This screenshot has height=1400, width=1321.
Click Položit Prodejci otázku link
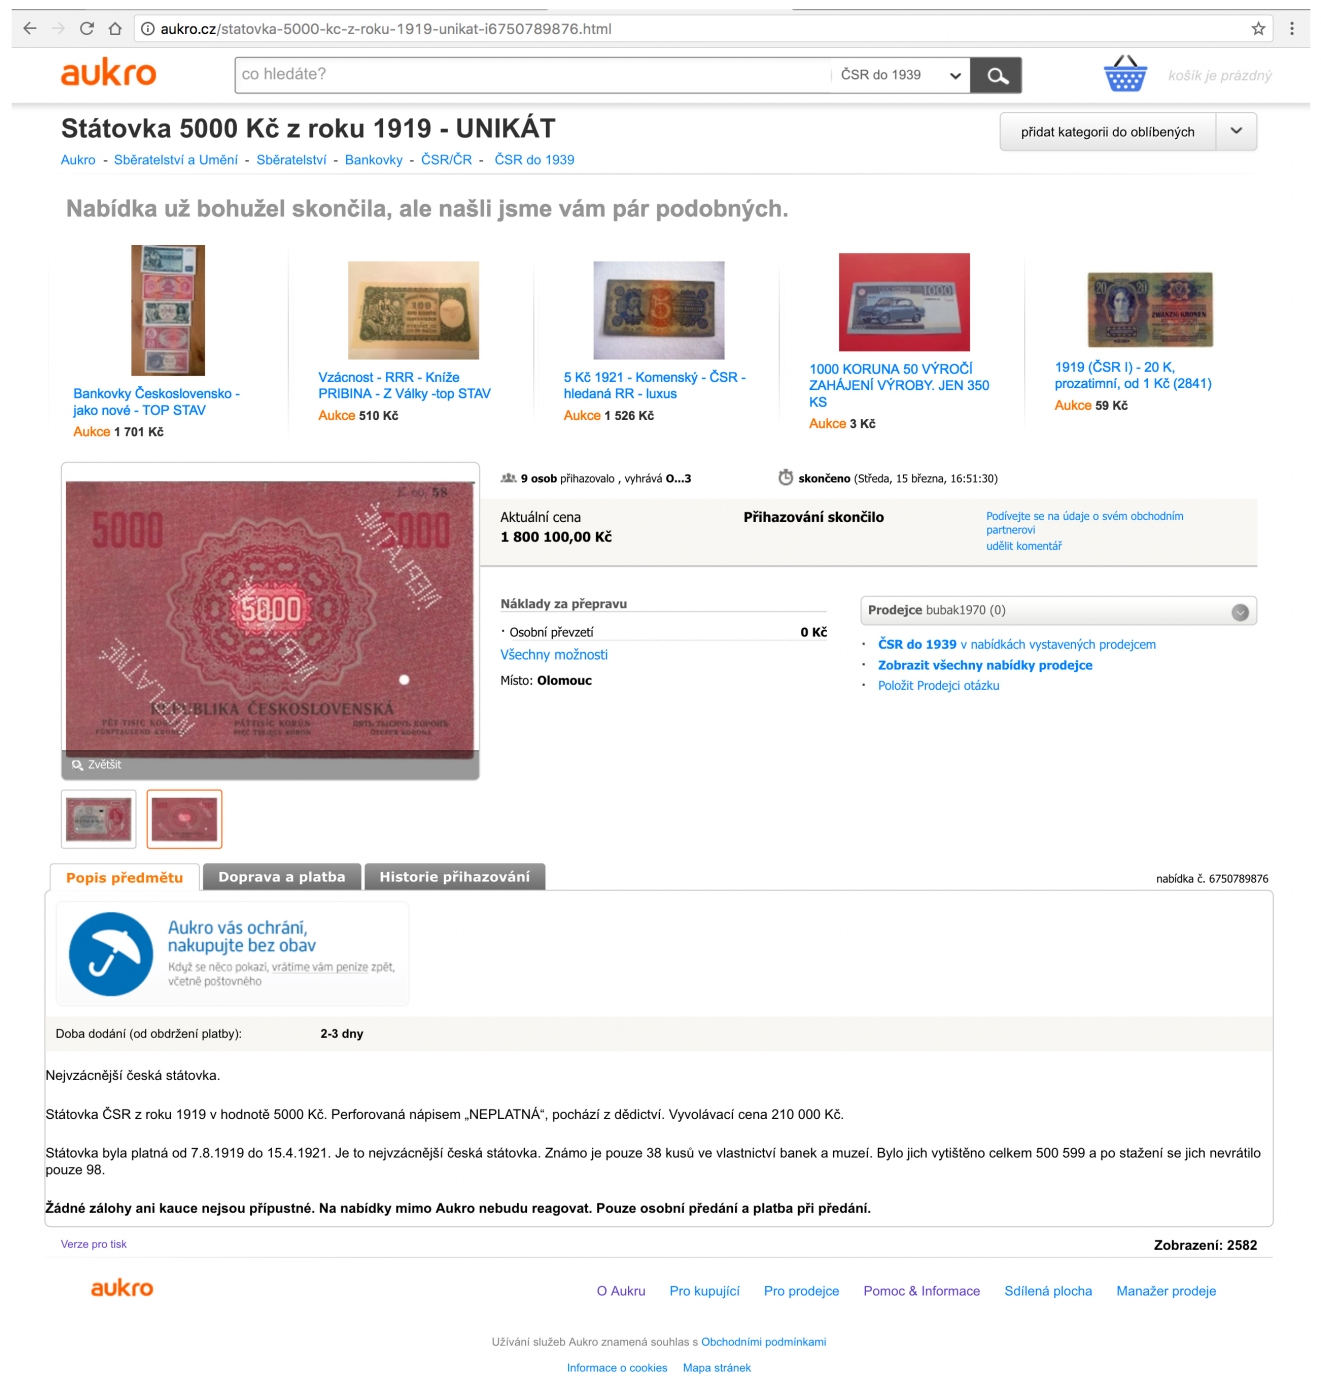939,686
